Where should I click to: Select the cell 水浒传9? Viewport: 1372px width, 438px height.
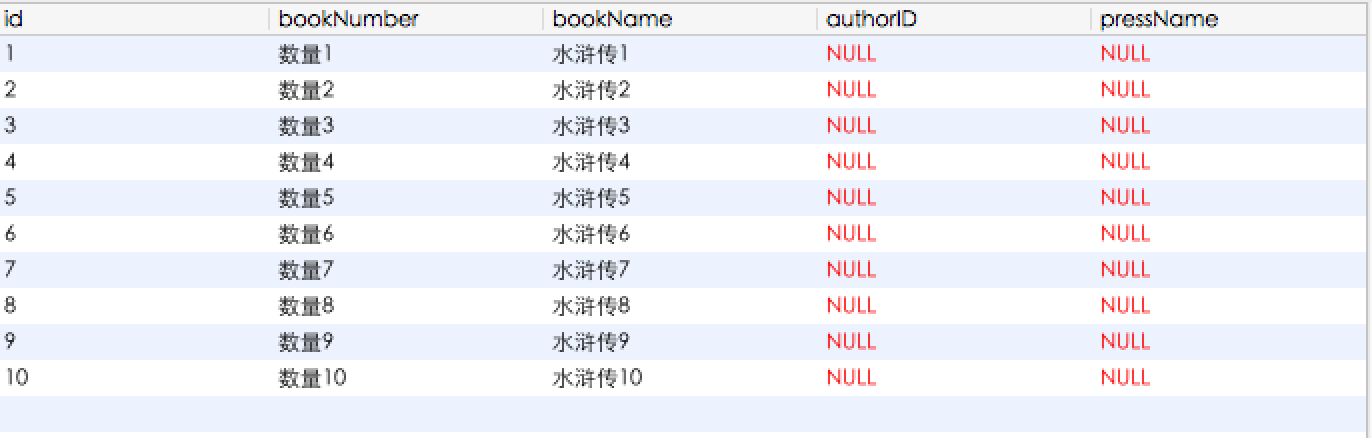click(x=681, y=342)
